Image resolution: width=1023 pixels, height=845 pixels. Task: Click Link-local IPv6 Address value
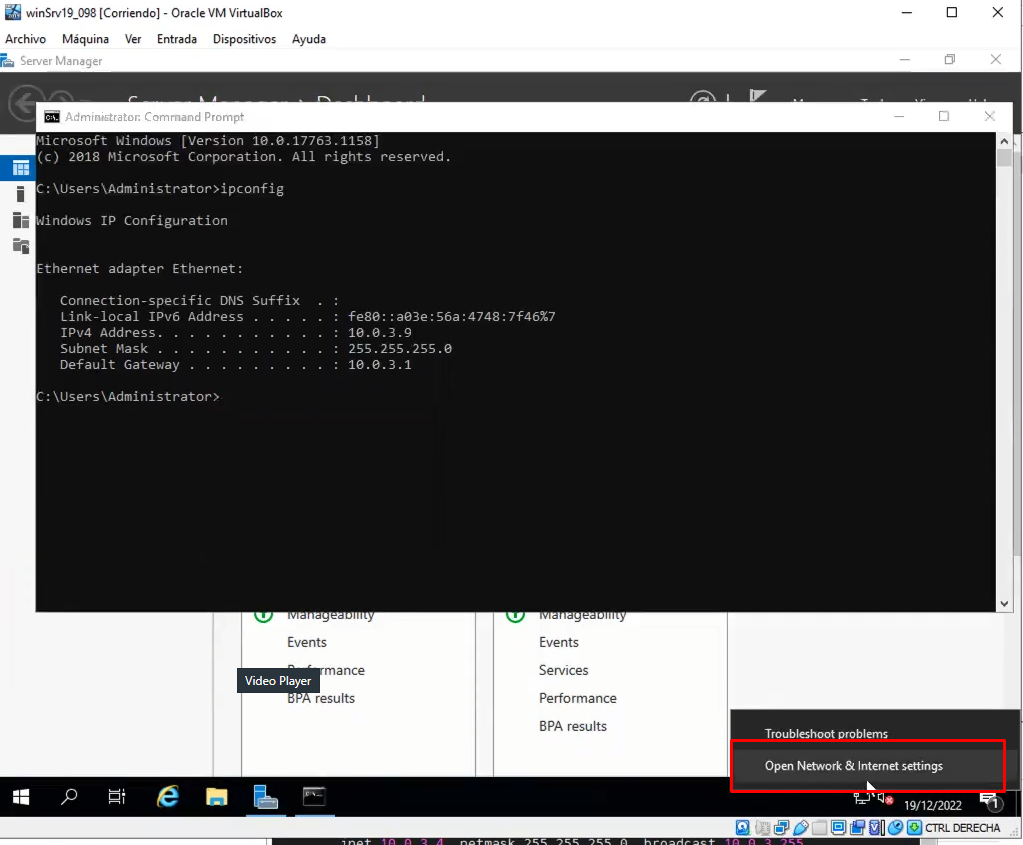pyautogui.click(x=451, y=316)
